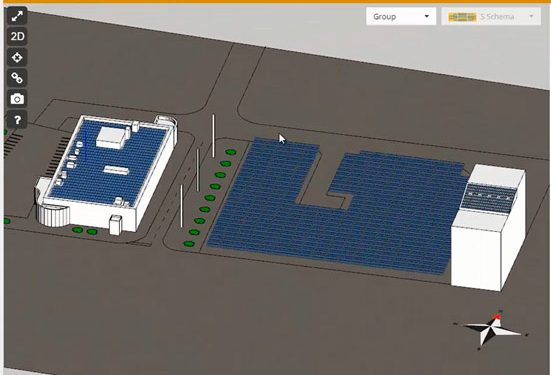Click the topmost green tree in the row

pyautogui.click(x=231, y=152)
